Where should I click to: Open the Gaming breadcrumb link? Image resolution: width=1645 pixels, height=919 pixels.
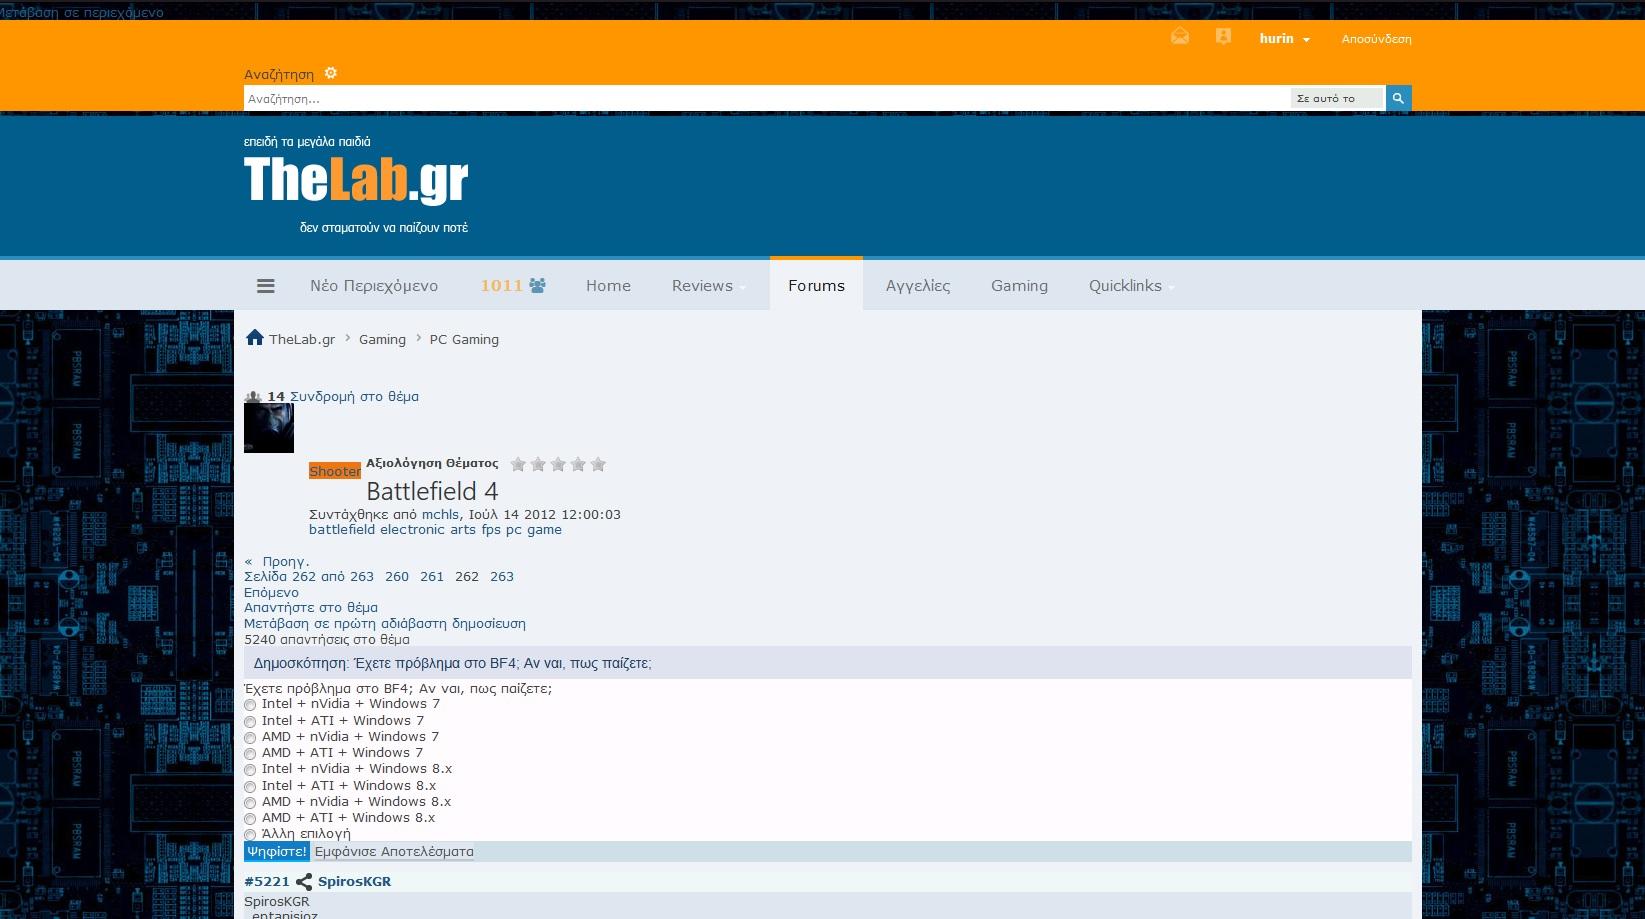[x=382, y=340]
